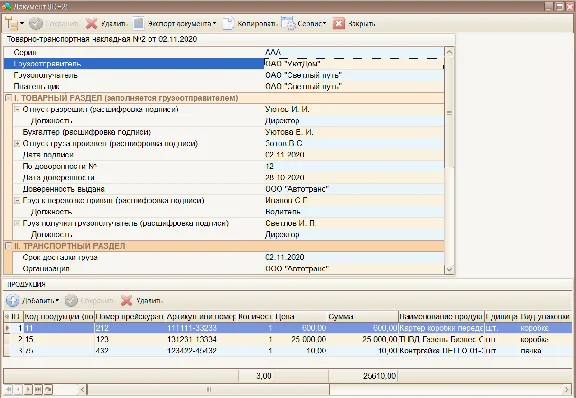Click article cell 111111-33233
Screen dimensions: 576x398
click(x=201, y=328)
